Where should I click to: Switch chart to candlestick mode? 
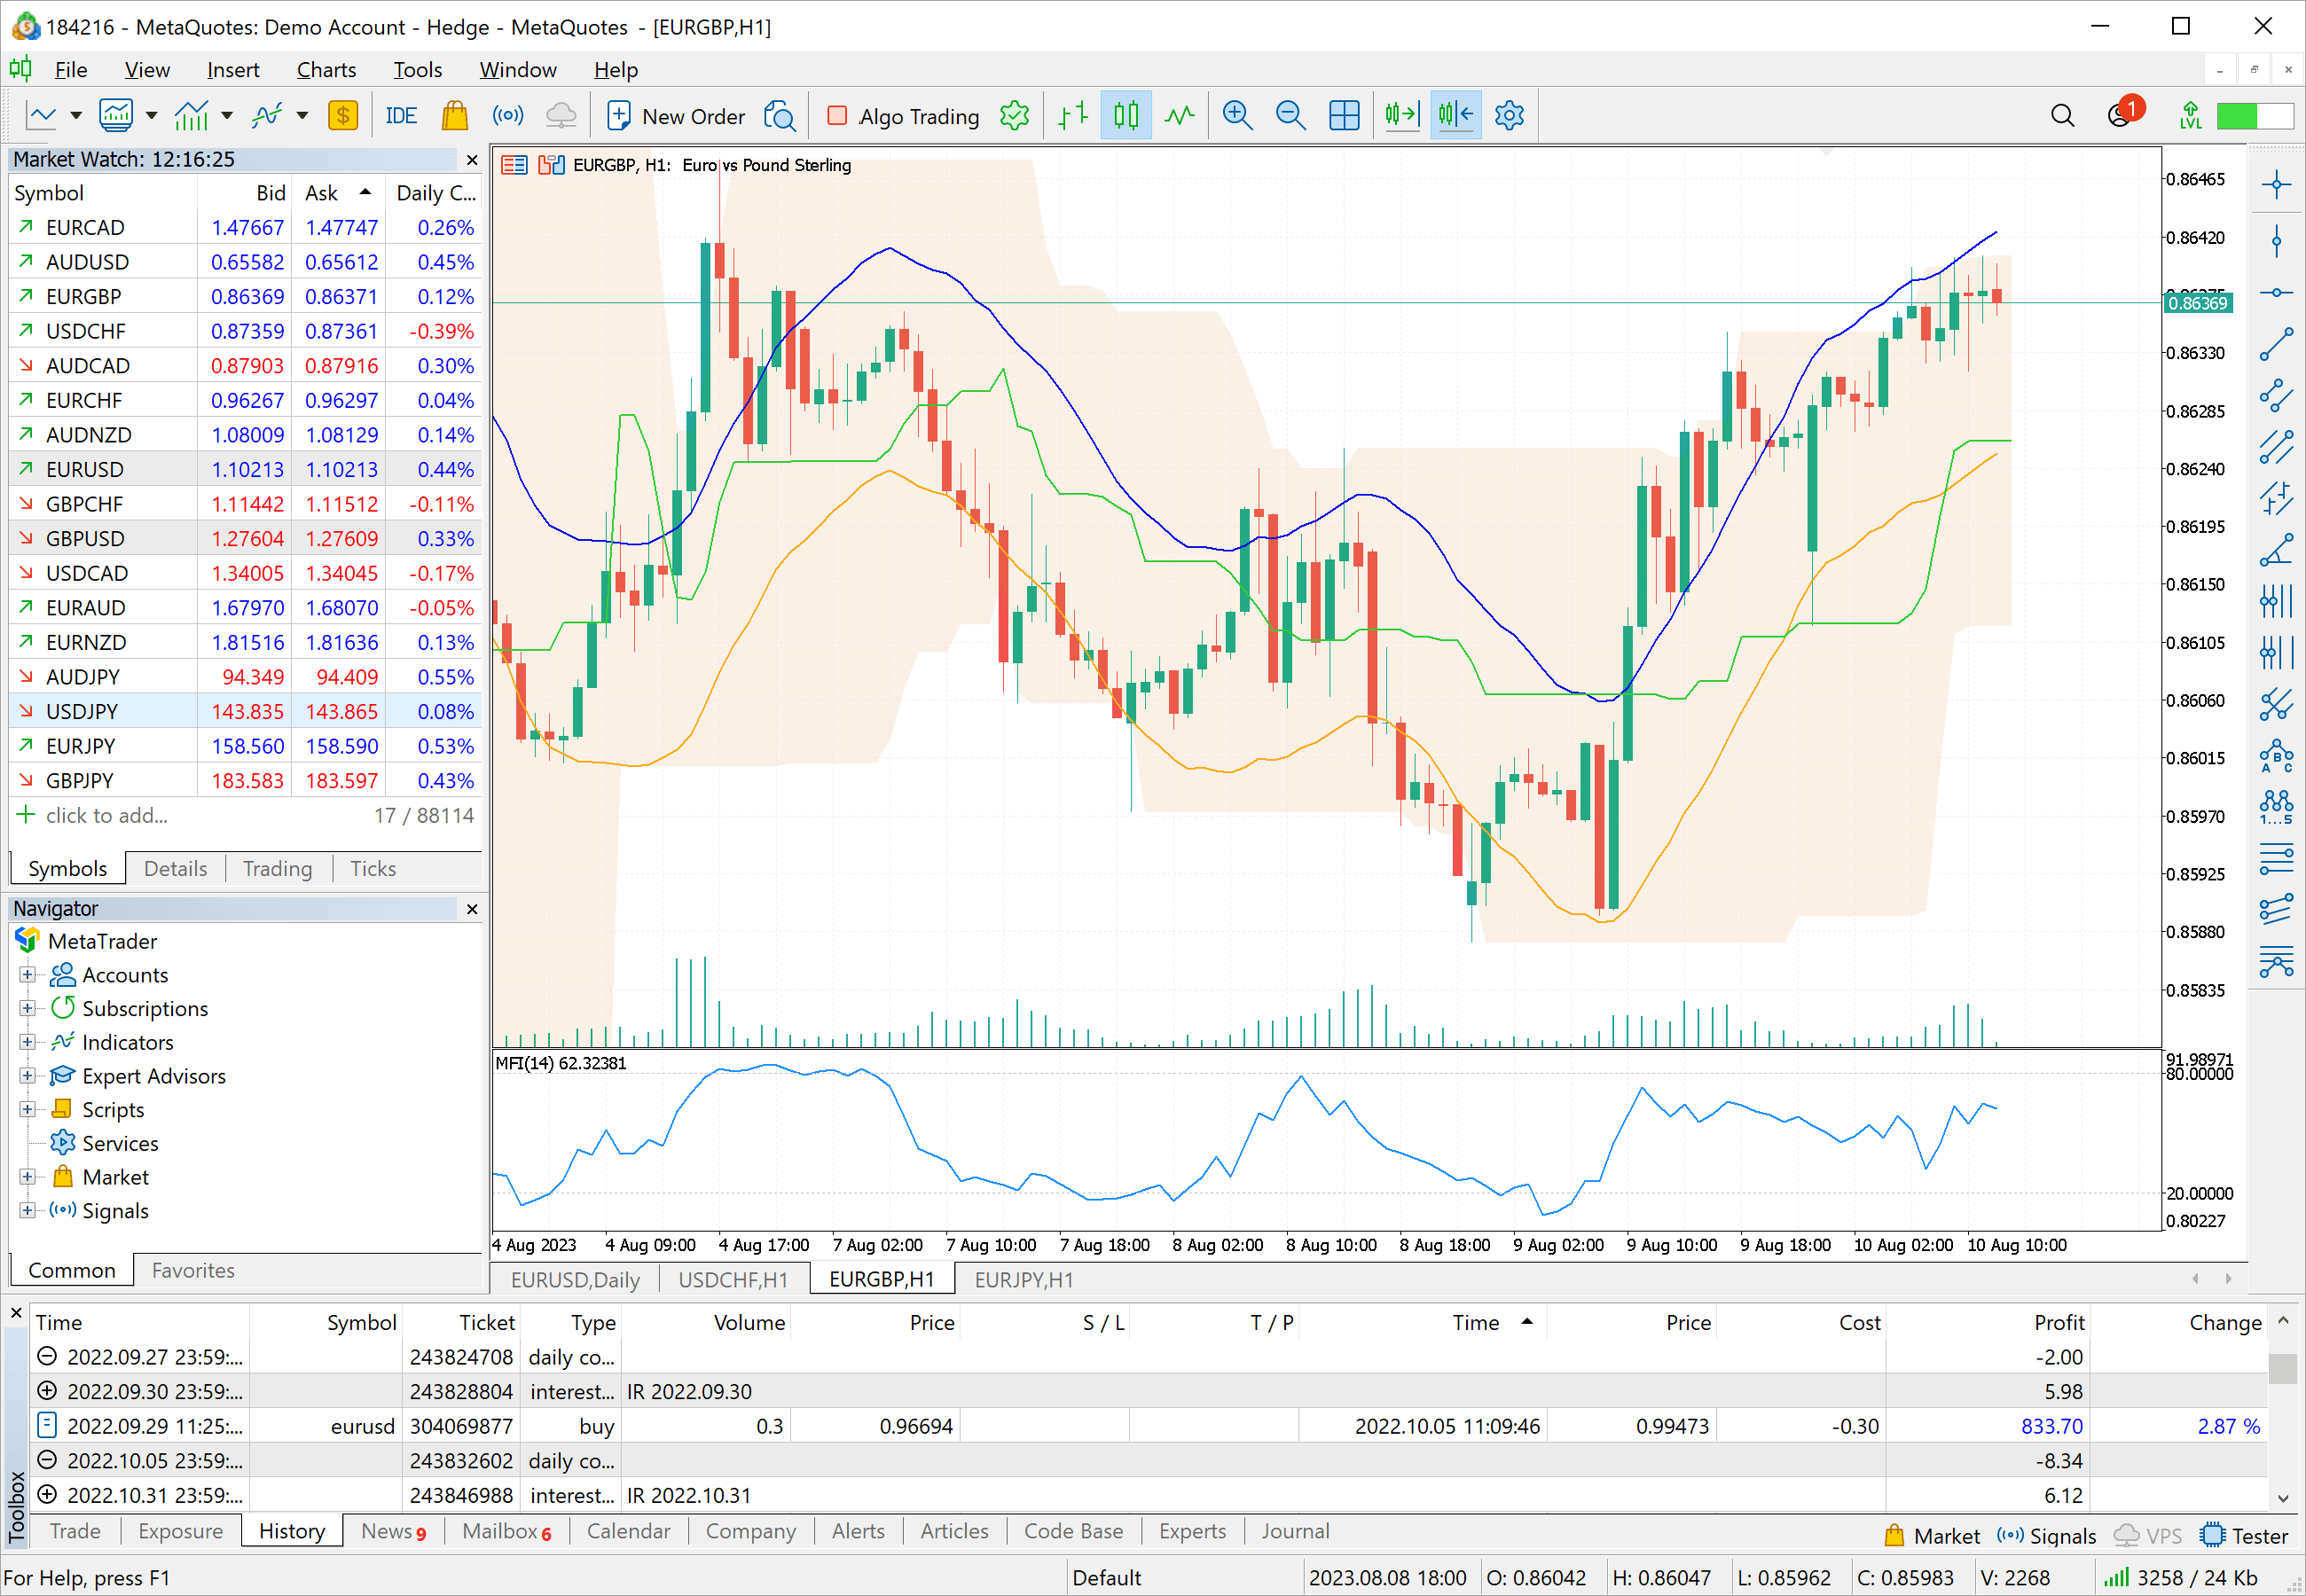(1126, 116)
